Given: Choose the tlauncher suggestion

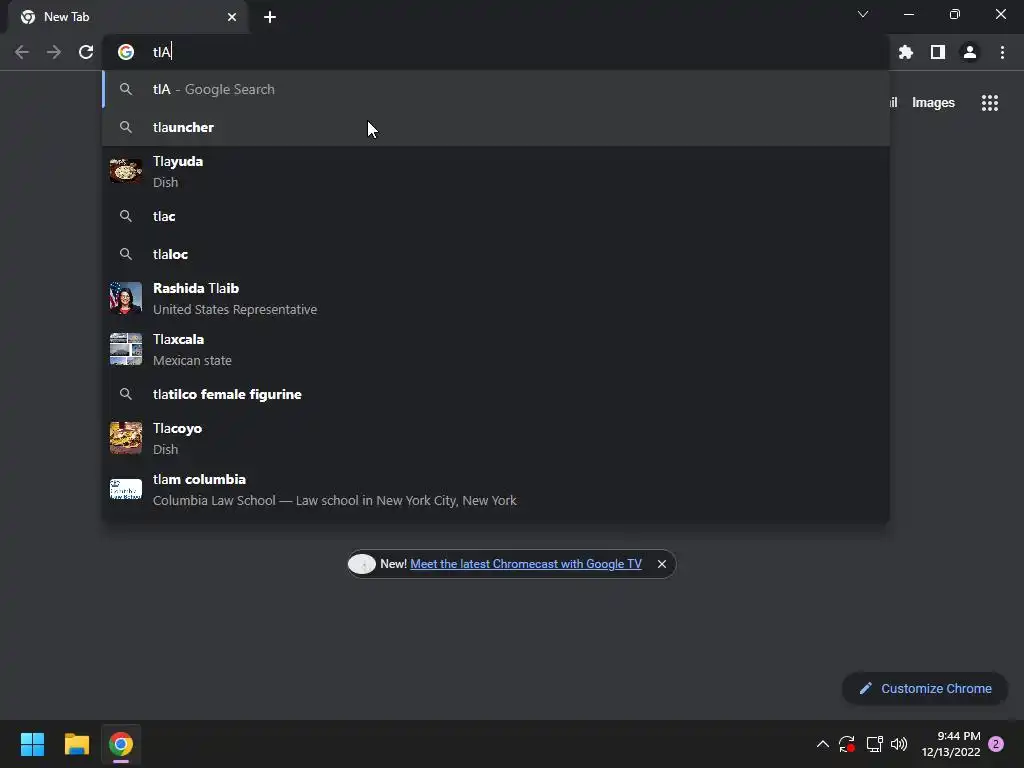Looking at the screenshot, I should point(496,127).
